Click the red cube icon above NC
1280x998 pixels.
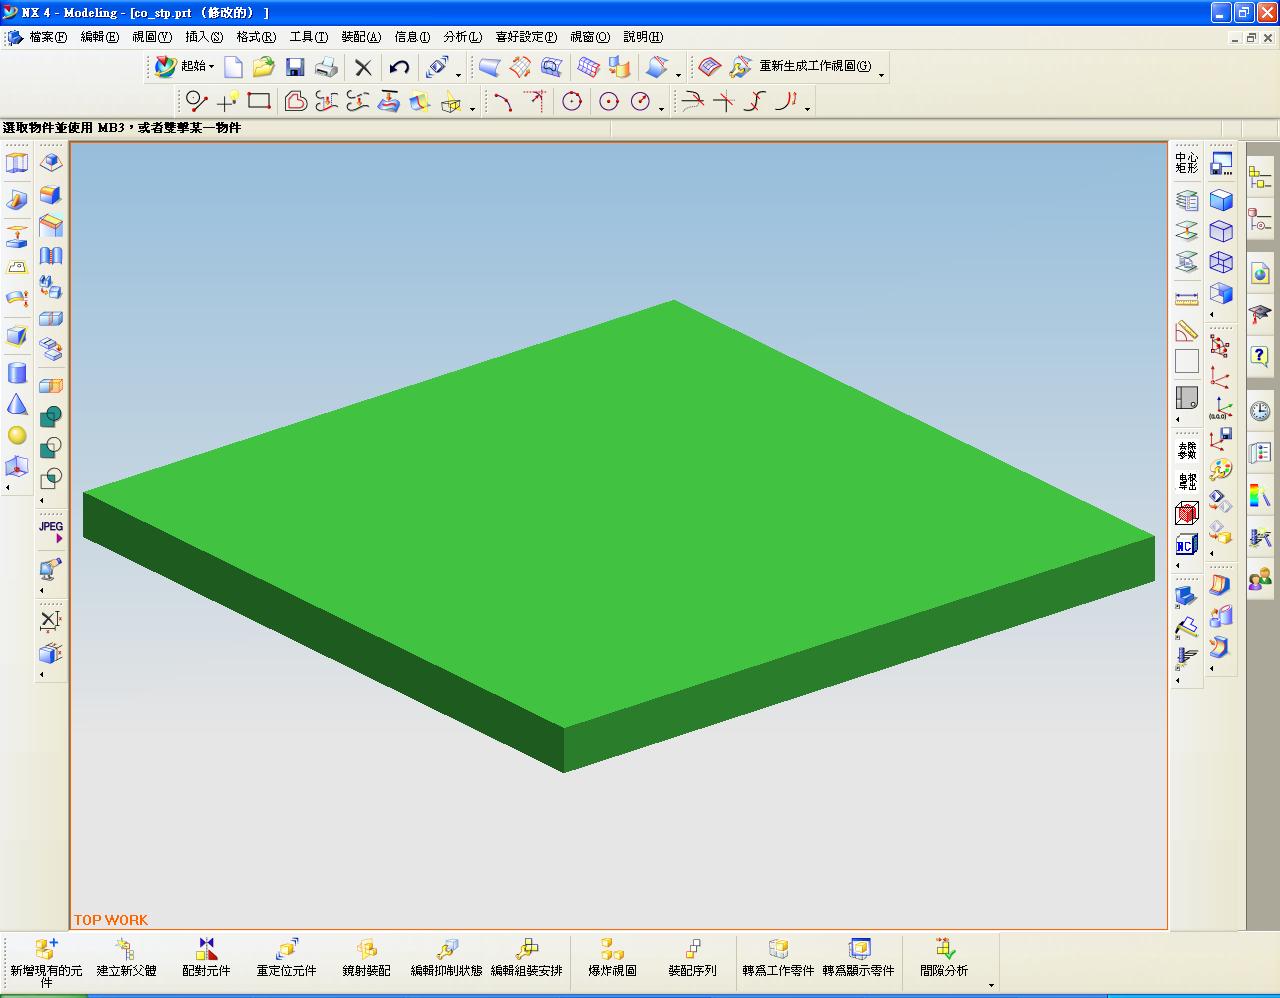point(1187,513)
